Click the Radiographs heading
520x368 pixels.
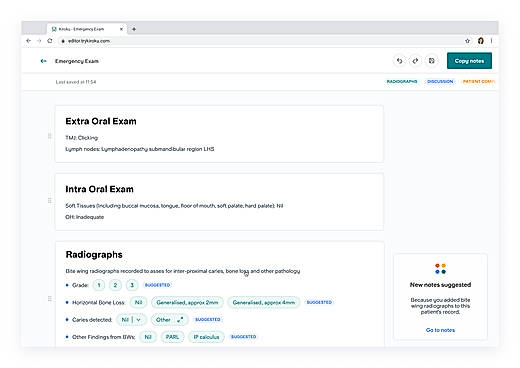pos(94,255)
